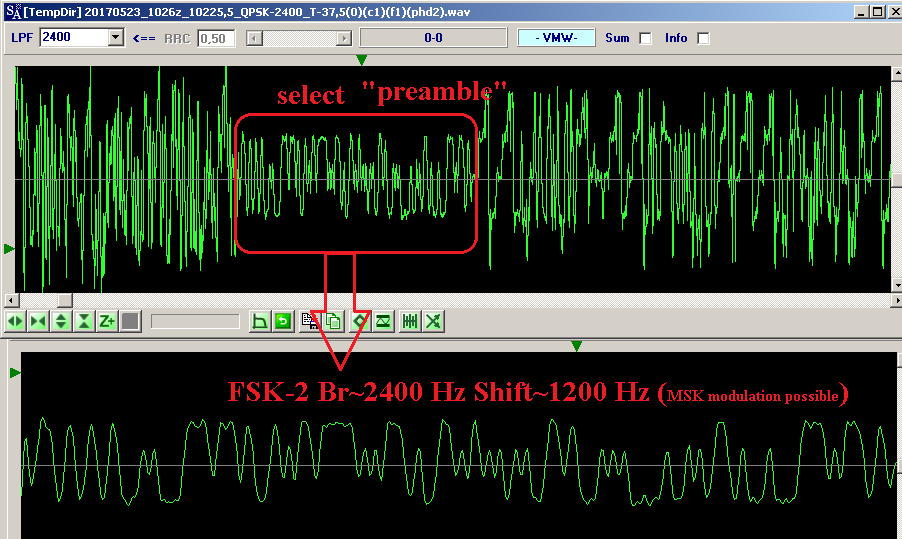The image size is (902, 539).
Task: Minimize the window
Action: click(x=862, y=12)
